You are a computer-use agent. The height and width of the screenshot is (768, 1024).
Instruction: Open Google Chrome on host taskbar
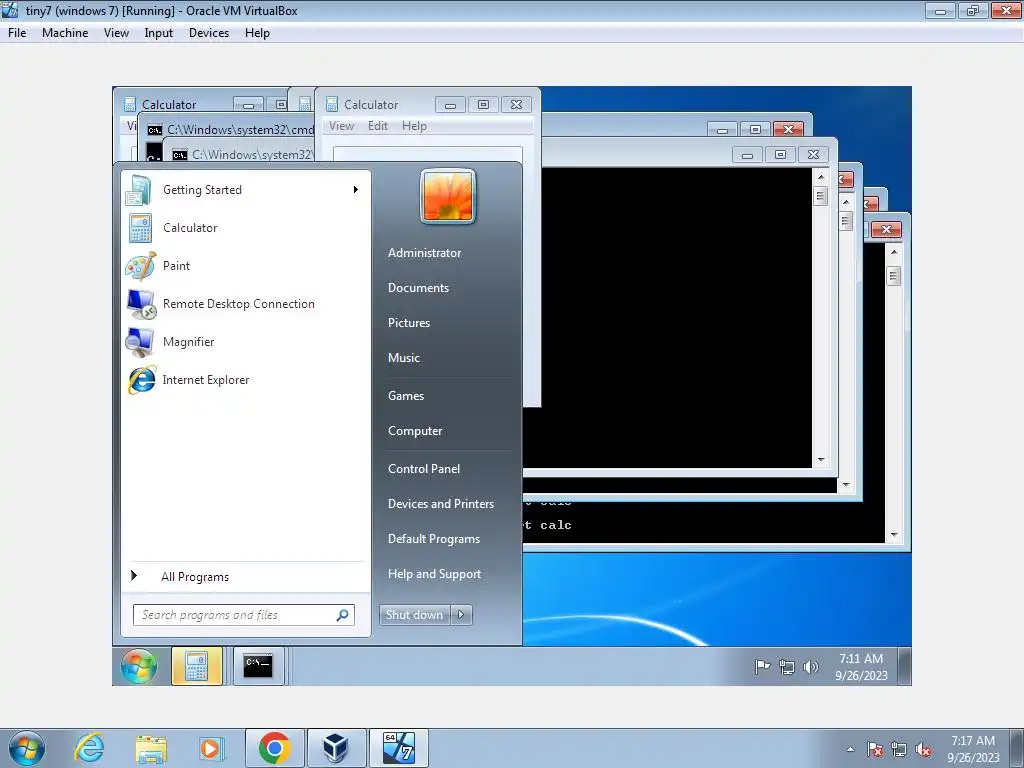pos(274,748)
